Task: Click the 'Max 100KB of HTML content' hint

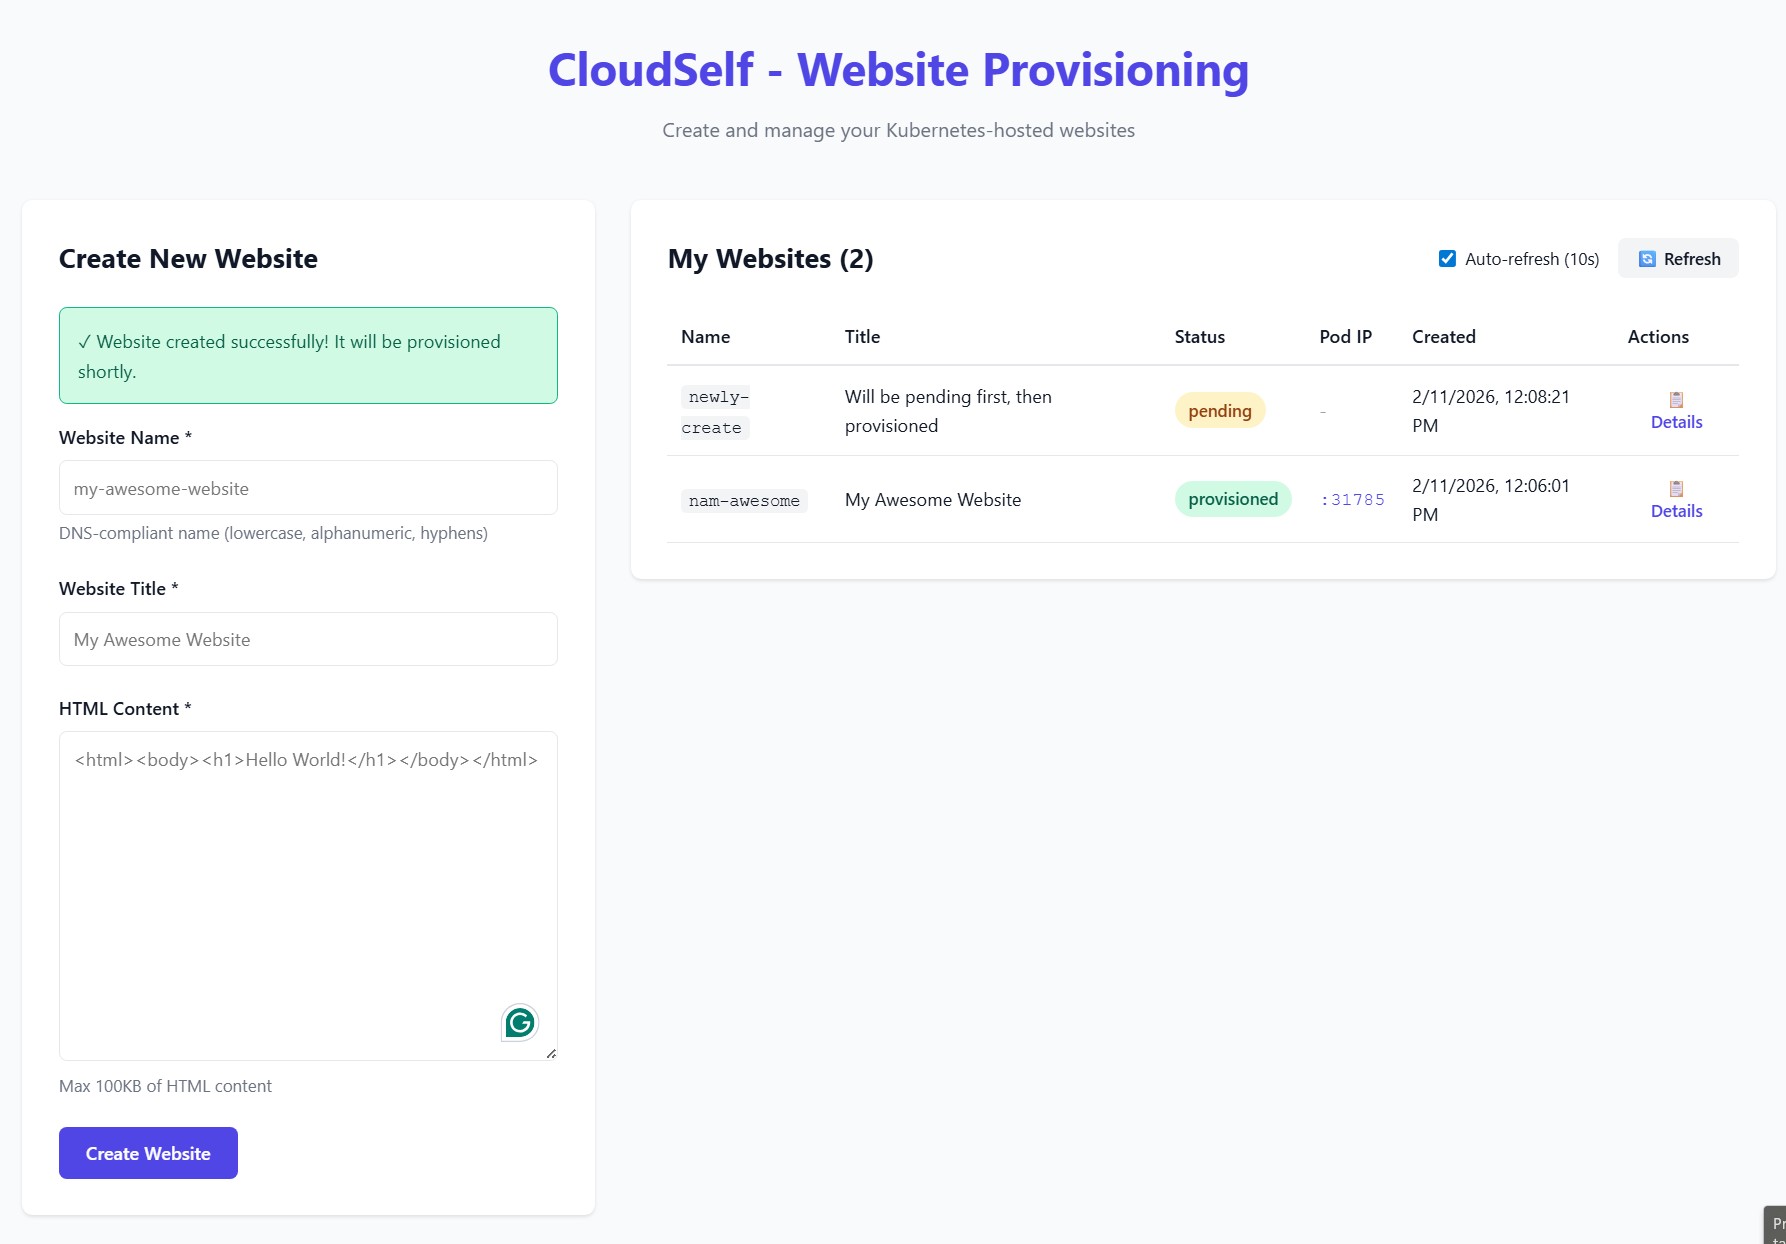Action: (165, 1086)
